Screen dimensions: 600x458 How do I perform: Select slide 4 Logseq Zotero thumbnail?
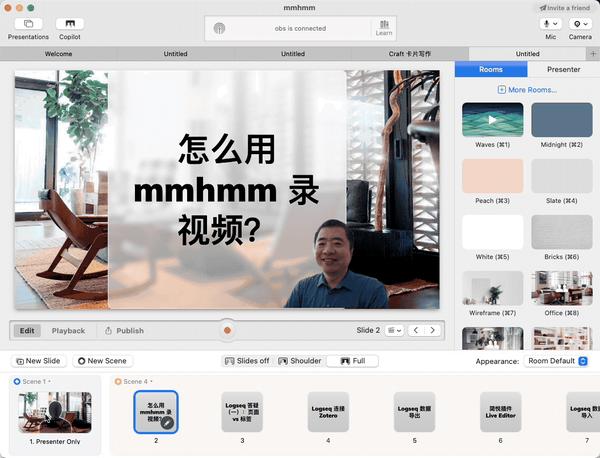(328, 412)
